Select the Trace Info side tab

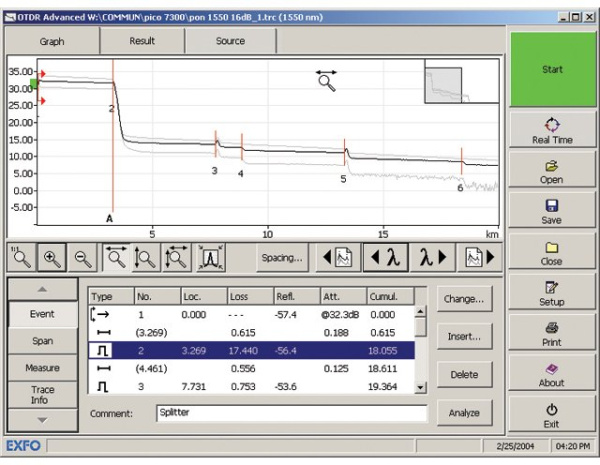point(42,395)
